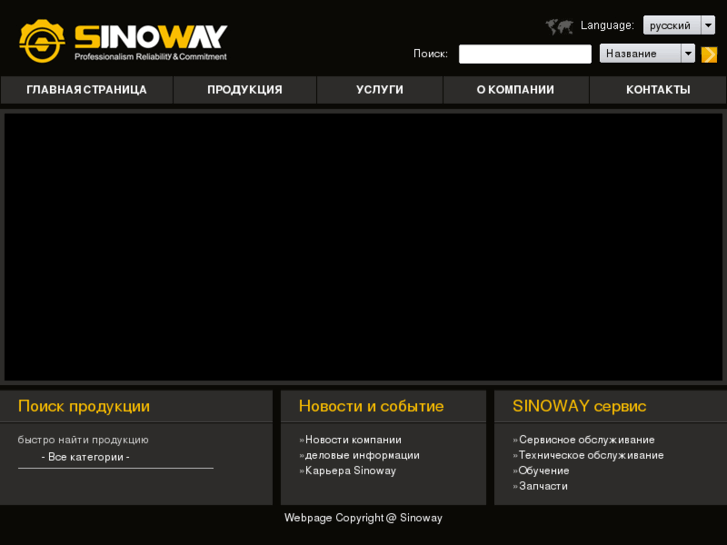Click the быстро найти продукцию text
The width and height of the screenshot is (727, 545).
pos(83,440)
